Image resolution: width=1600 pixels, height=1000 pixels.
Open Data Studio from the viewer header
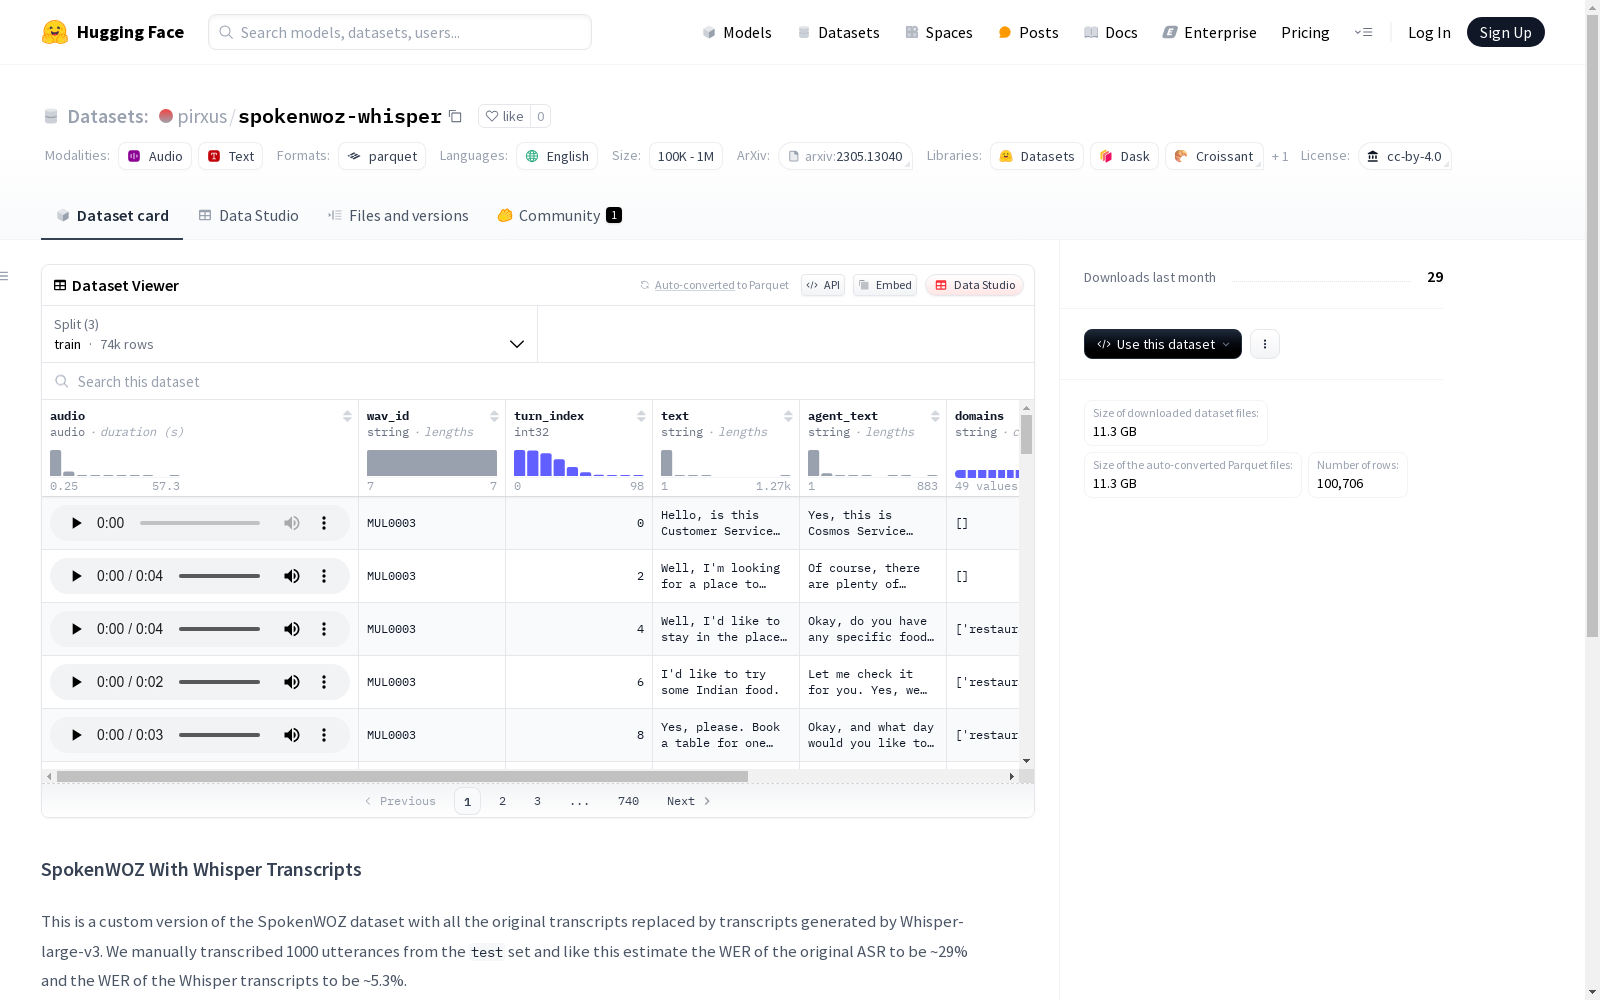(x=974, y=285)
